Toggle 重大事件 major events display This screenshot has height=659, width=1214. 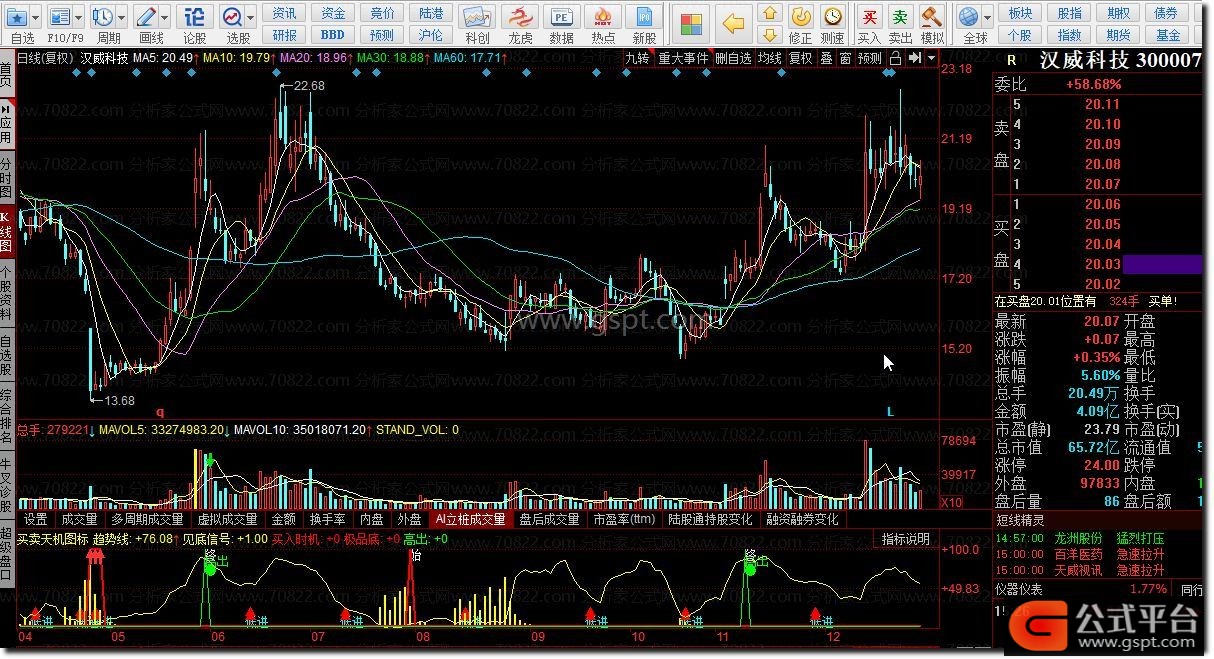[x=683, y=58]
